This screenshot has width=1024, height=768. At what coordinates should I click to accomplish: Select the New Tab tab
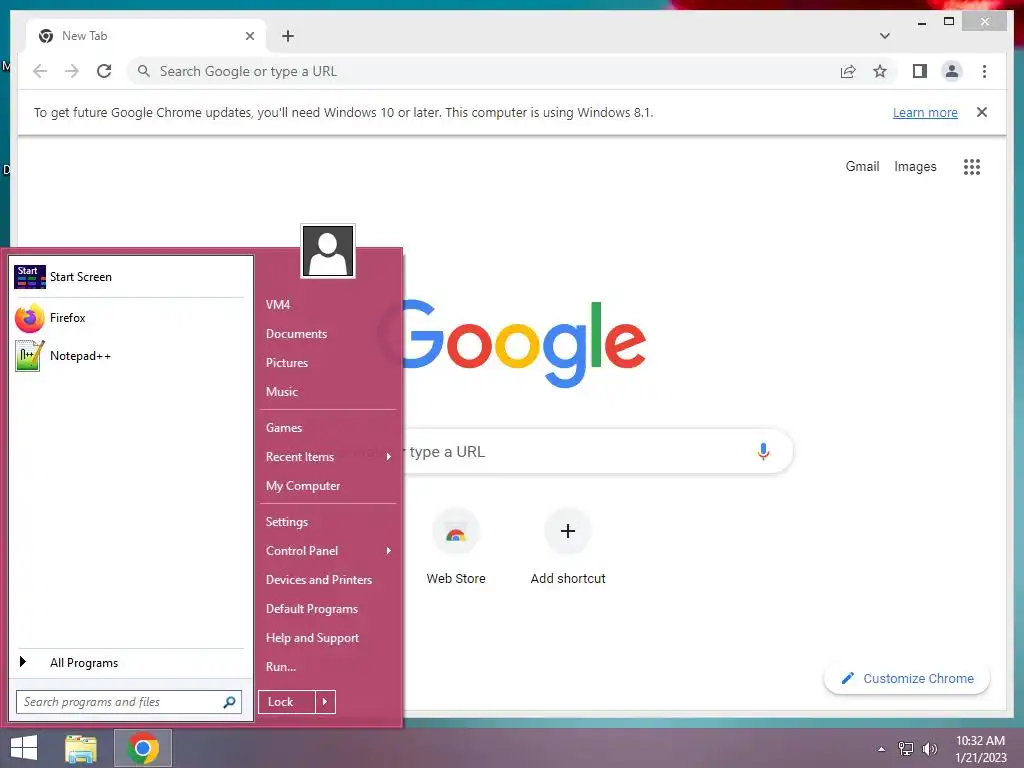click(x=145, y=36)
